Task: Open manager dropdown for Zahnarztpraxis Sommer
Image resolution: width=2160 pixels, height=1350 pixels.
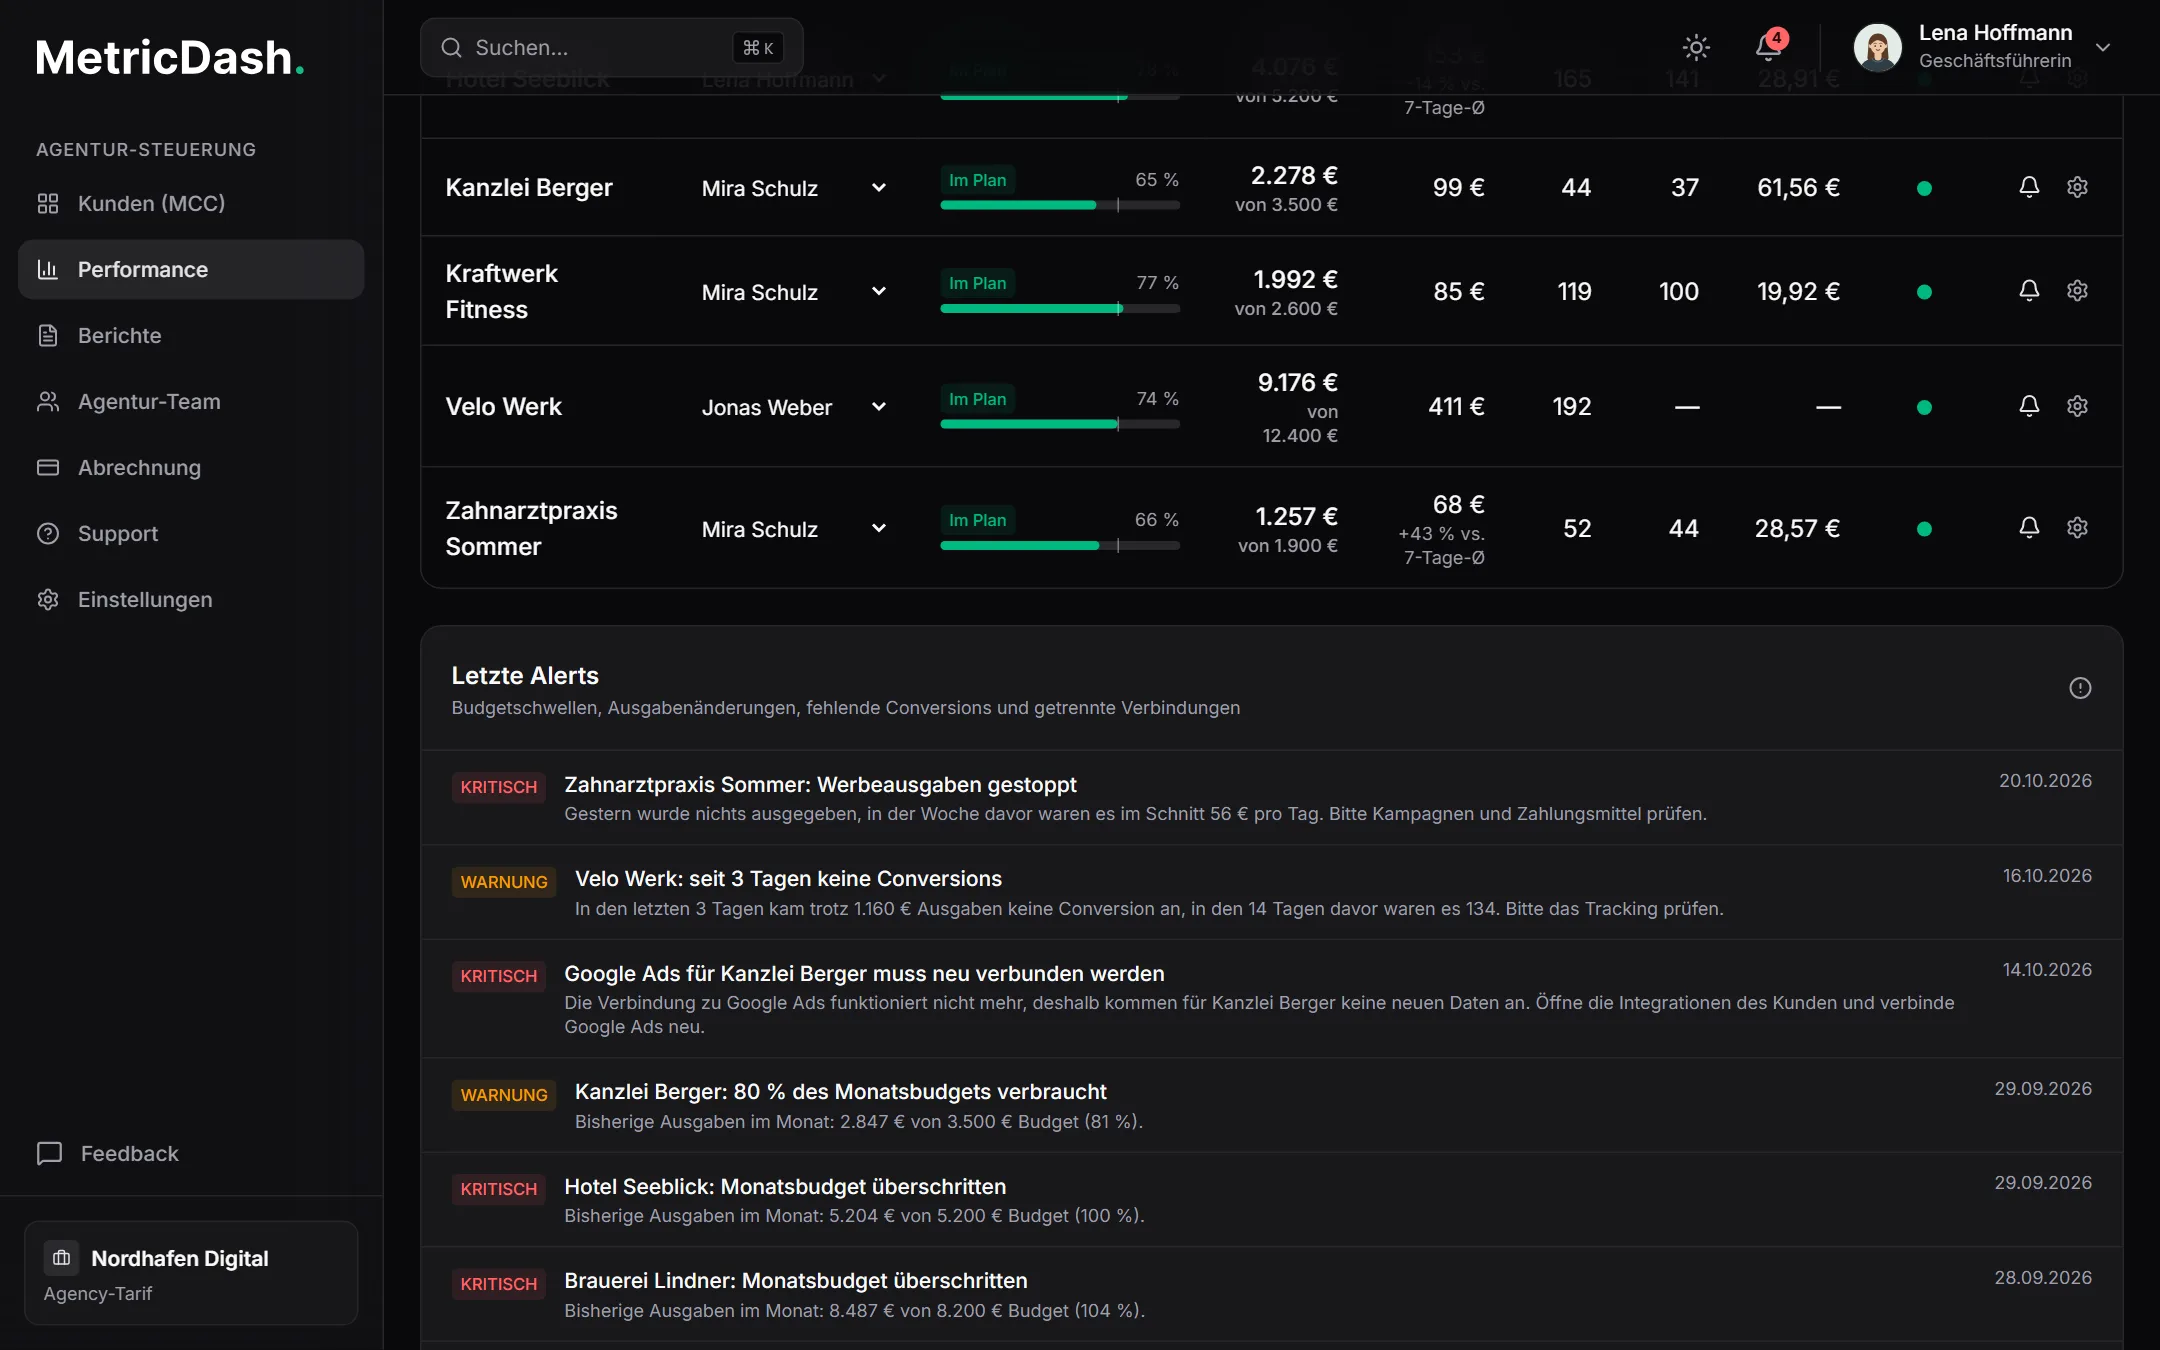Action: point(794,529)
